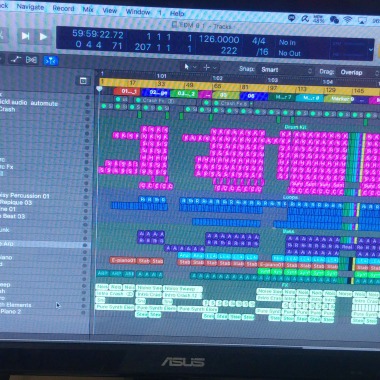This screenshot has height=380, width=380.
Task: Select the first E-piano01 region
Action: tap(123, 261)
